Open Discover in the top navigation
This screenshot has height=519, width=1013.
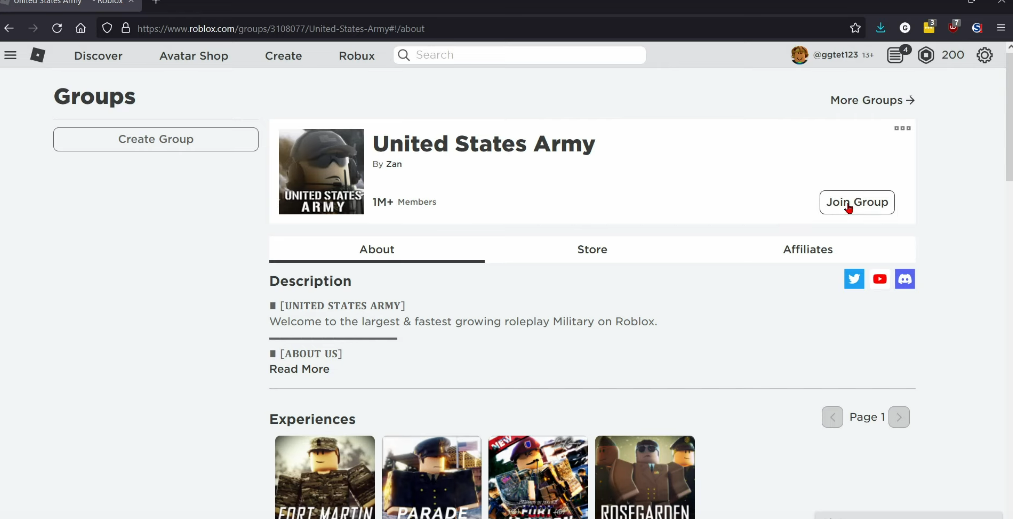click(98, 56)
